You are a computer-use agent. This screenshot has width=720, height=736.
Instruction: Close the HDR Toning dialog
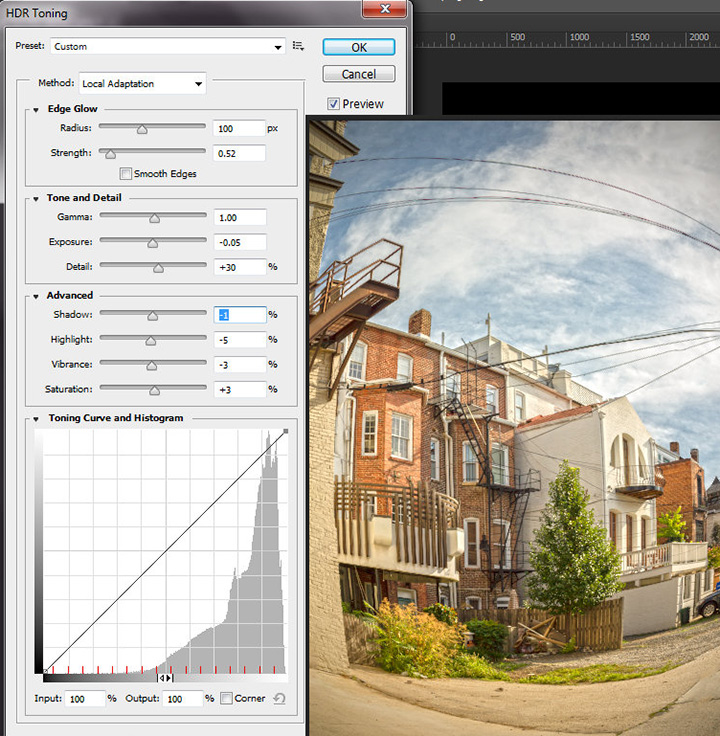click(x=384, y=10)
